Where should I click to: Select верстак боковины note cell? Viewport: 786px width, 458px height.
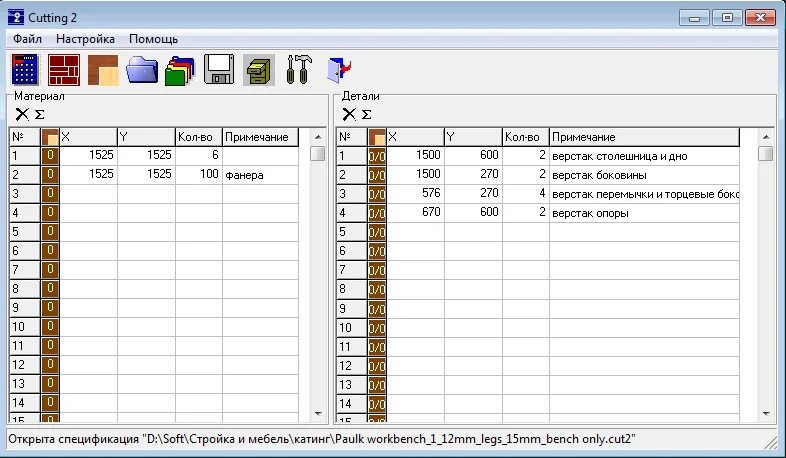click(644, 175)
